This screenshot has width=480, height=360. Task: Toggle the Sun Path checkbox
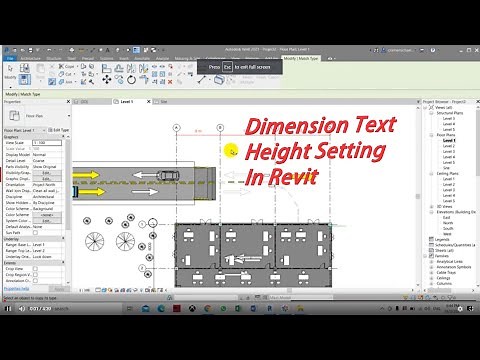coord(35,233)
